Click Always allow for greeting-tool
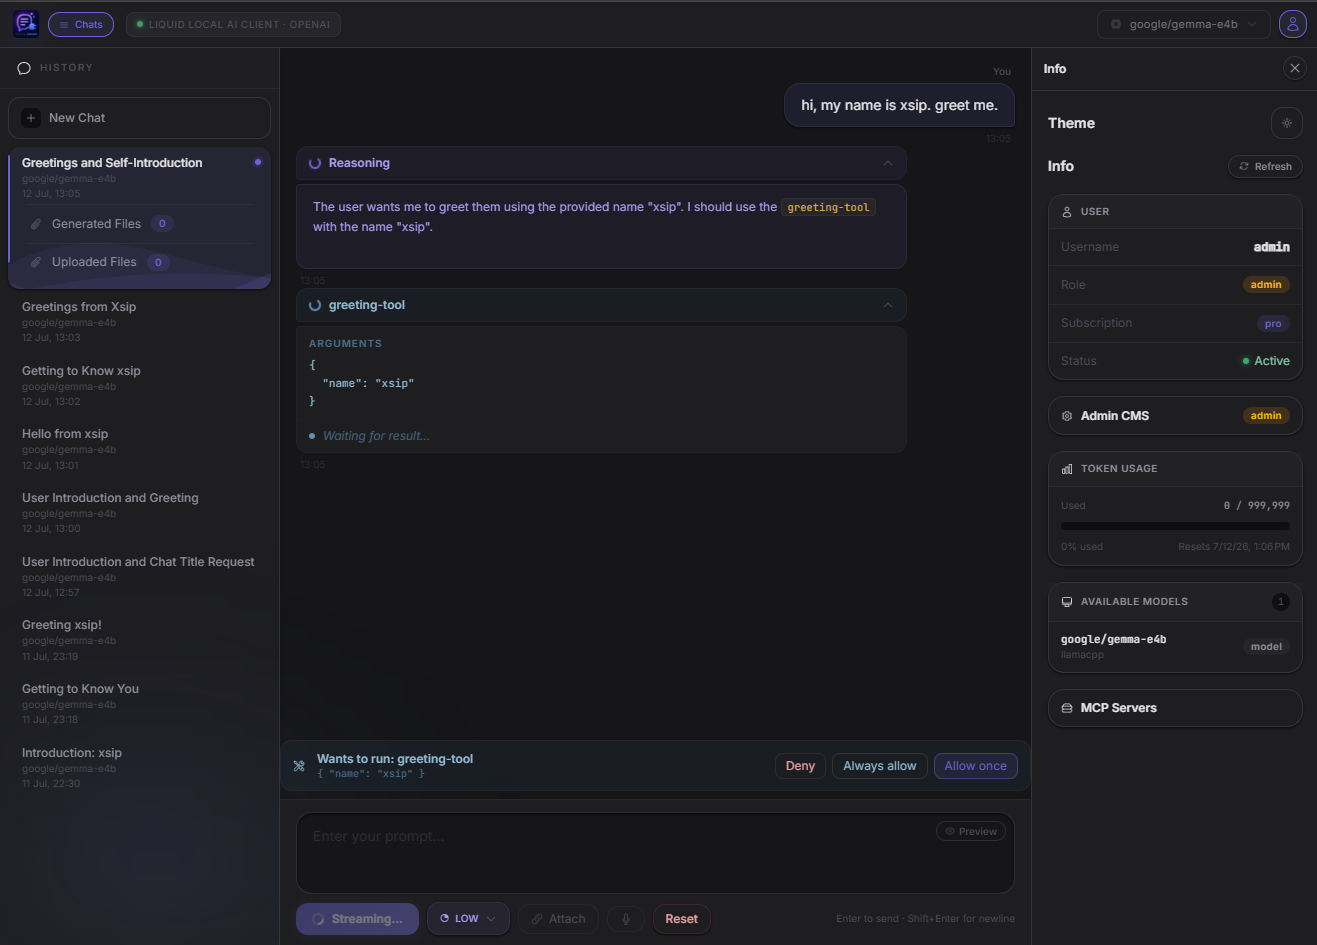Screen dimensions: 1317x945 coord(880,766)
